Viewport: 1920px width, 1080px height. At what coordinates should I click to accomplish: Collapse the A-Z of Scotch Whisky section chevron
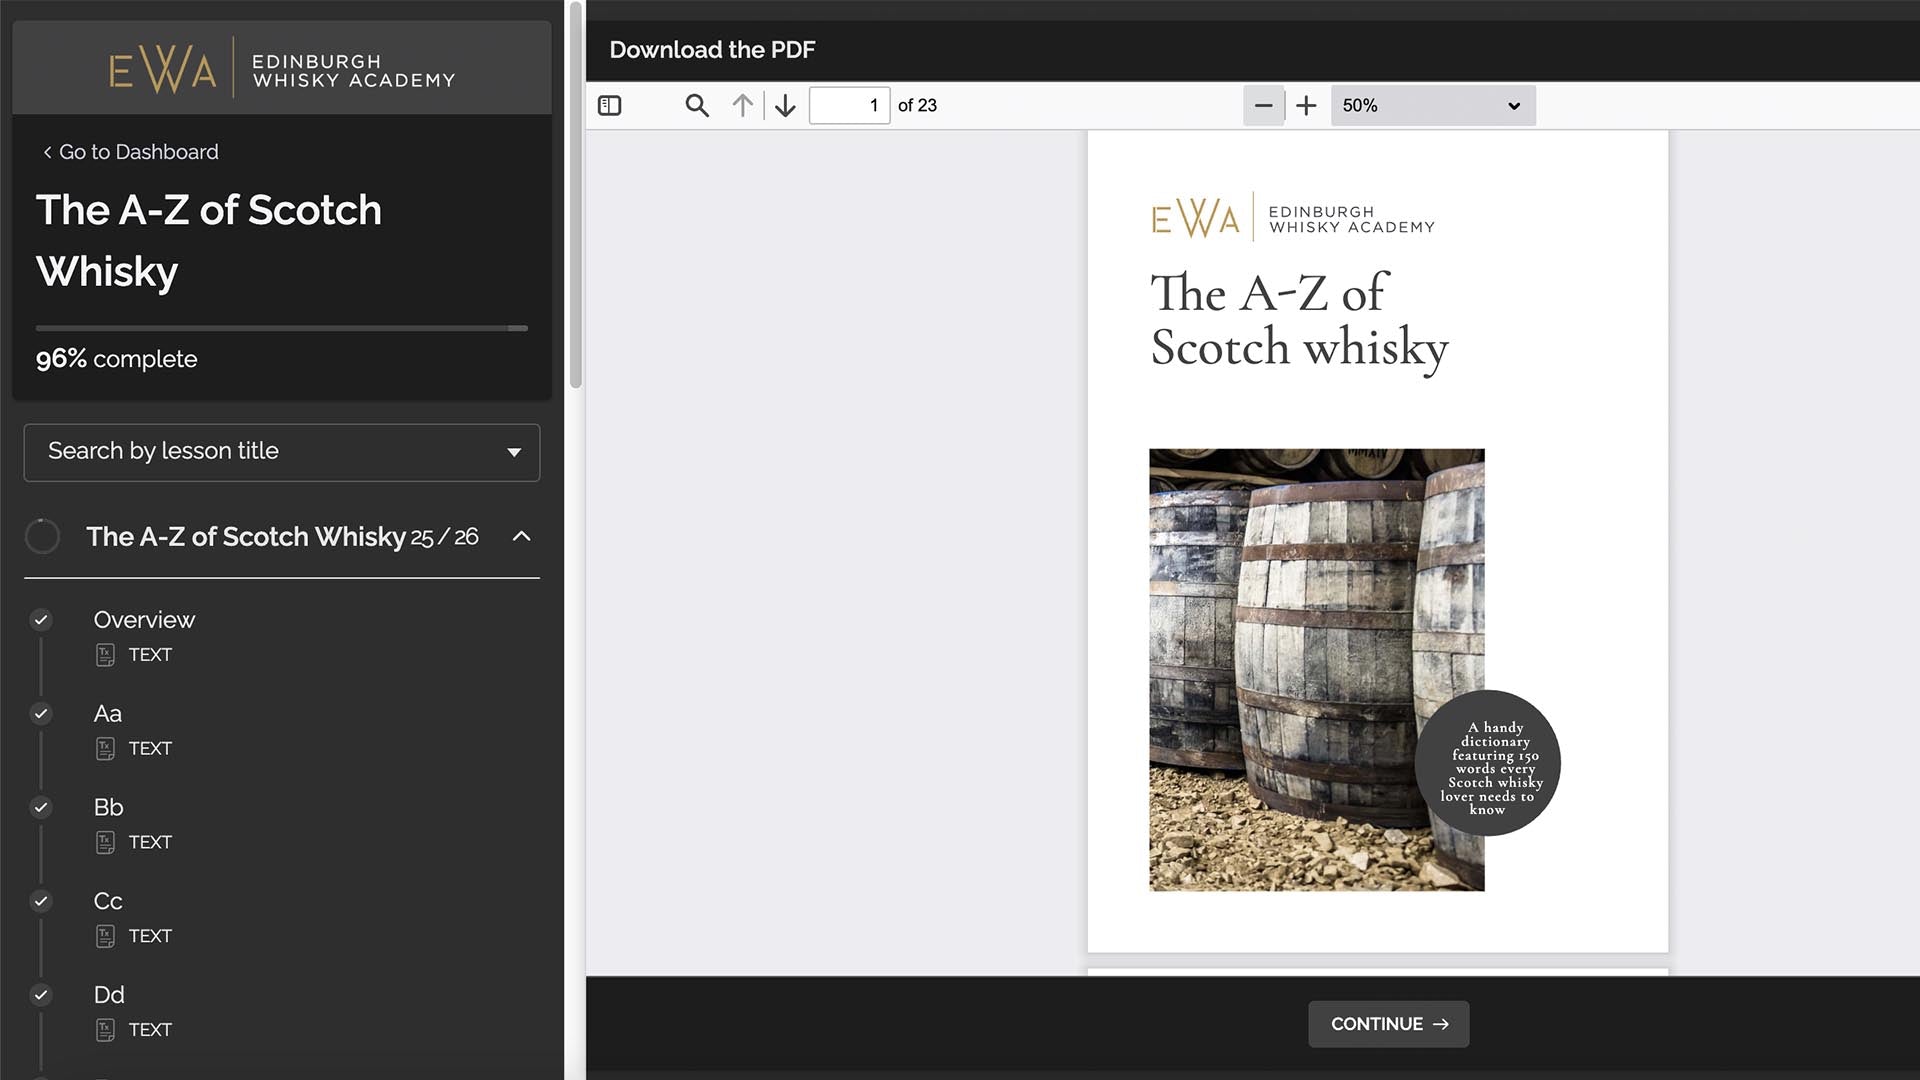[x=521, y=537]
